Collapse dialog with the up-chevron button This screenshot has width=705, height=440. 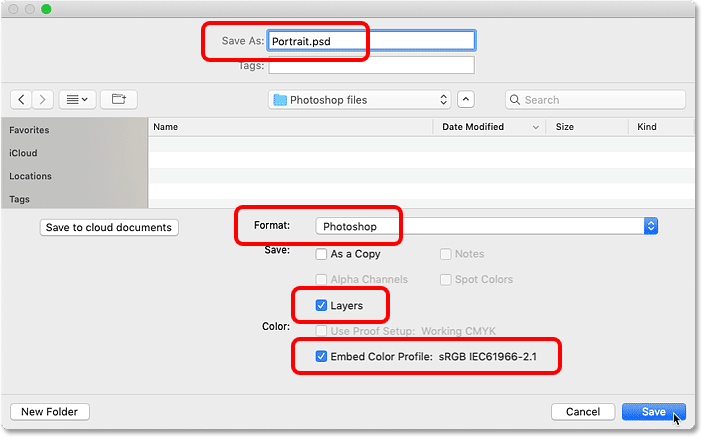click(466, 99)
